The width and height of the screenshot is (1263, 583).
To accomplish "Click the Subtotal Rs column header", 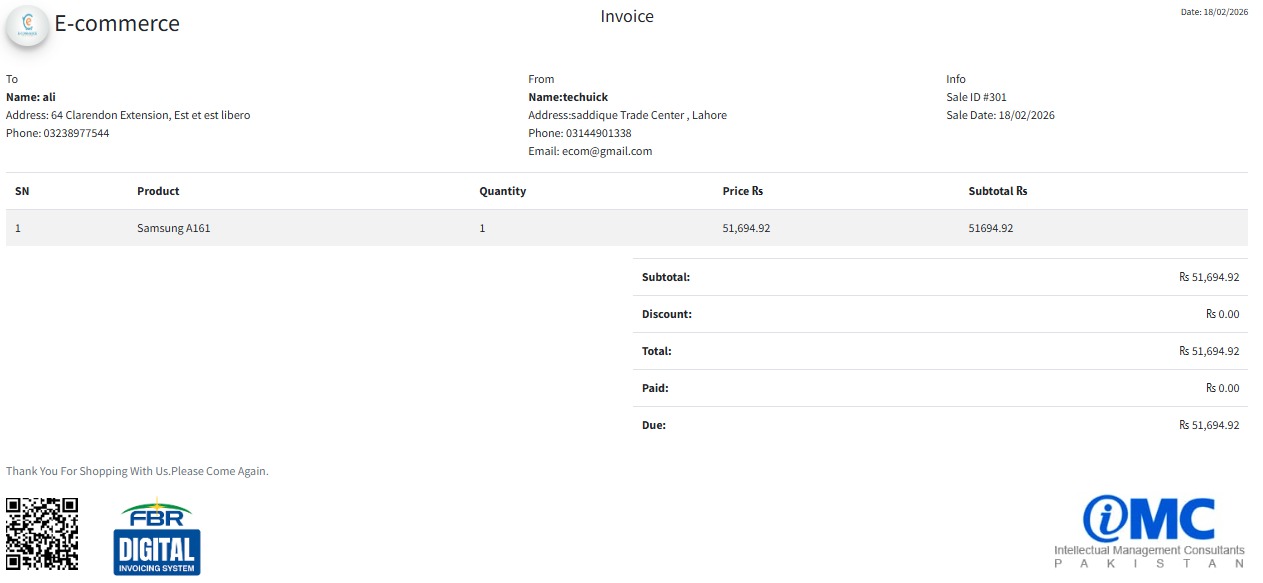I will pos(997,191).
